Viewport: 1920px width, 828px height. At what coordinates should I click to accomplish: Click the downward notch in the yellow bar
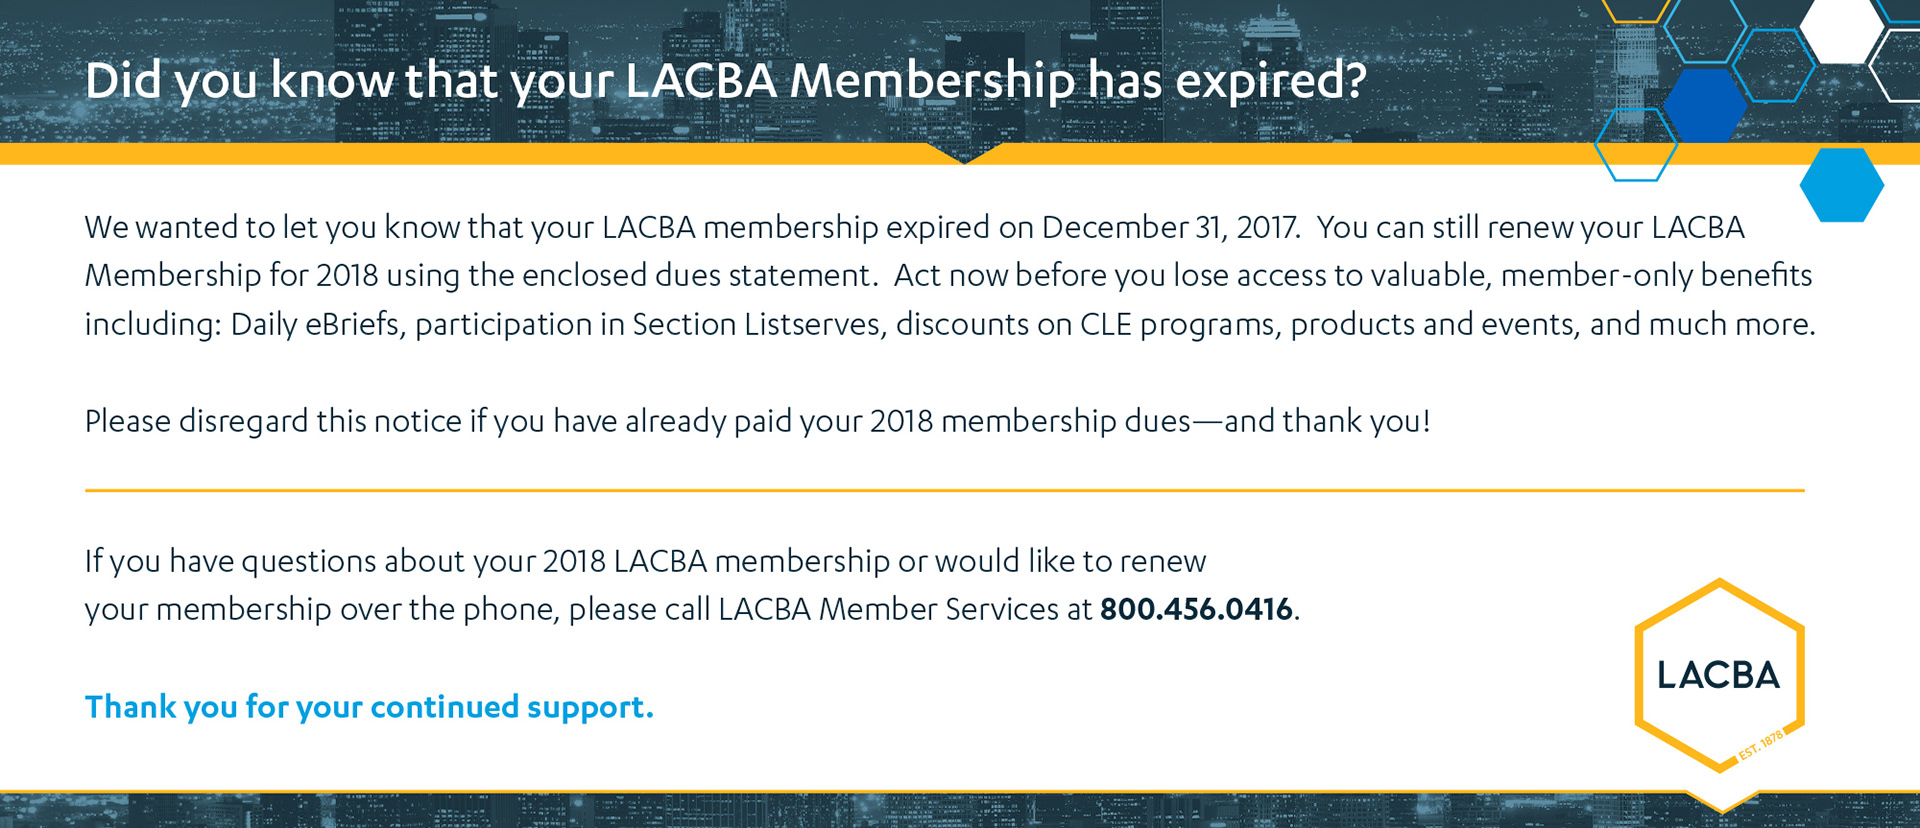(x=964, y=154)
